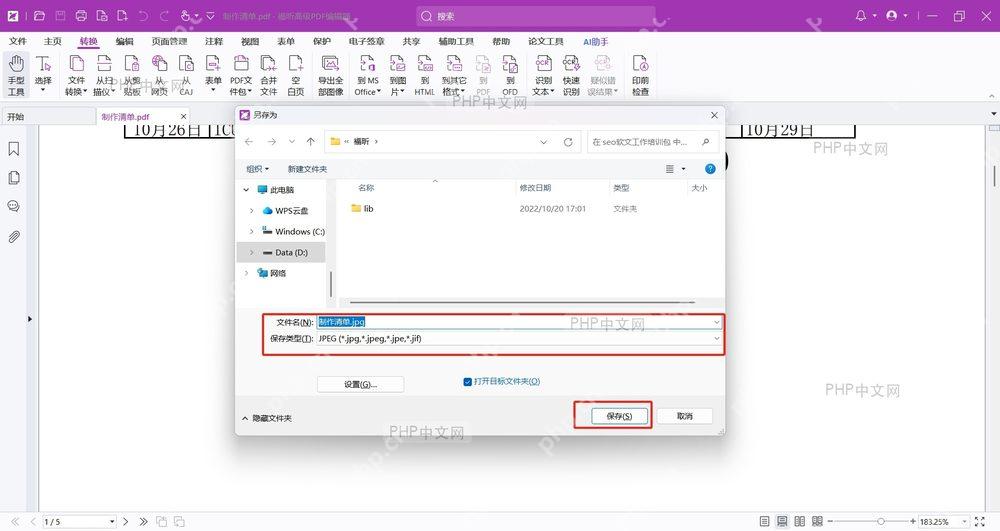Expand the WPS cloud drive tree node
This screenshot has width=1000, height=531.
point(251,210)
